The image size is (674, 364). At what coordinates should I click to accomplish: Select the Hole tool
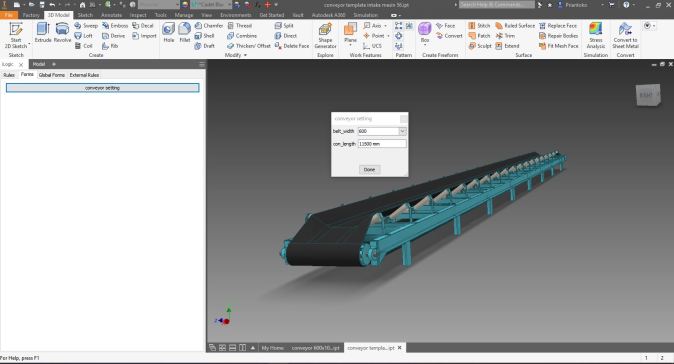tap(168, 33)
